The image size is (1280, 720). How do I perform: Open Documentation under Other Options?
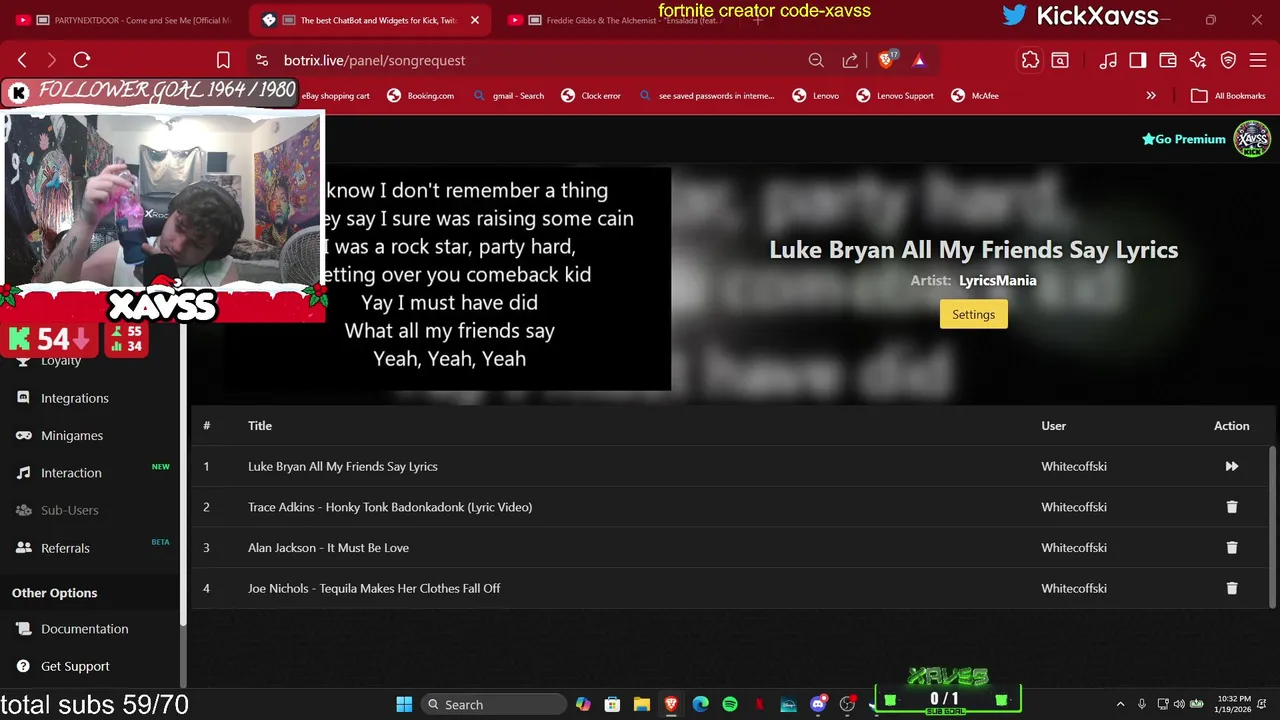click(85, 629)
